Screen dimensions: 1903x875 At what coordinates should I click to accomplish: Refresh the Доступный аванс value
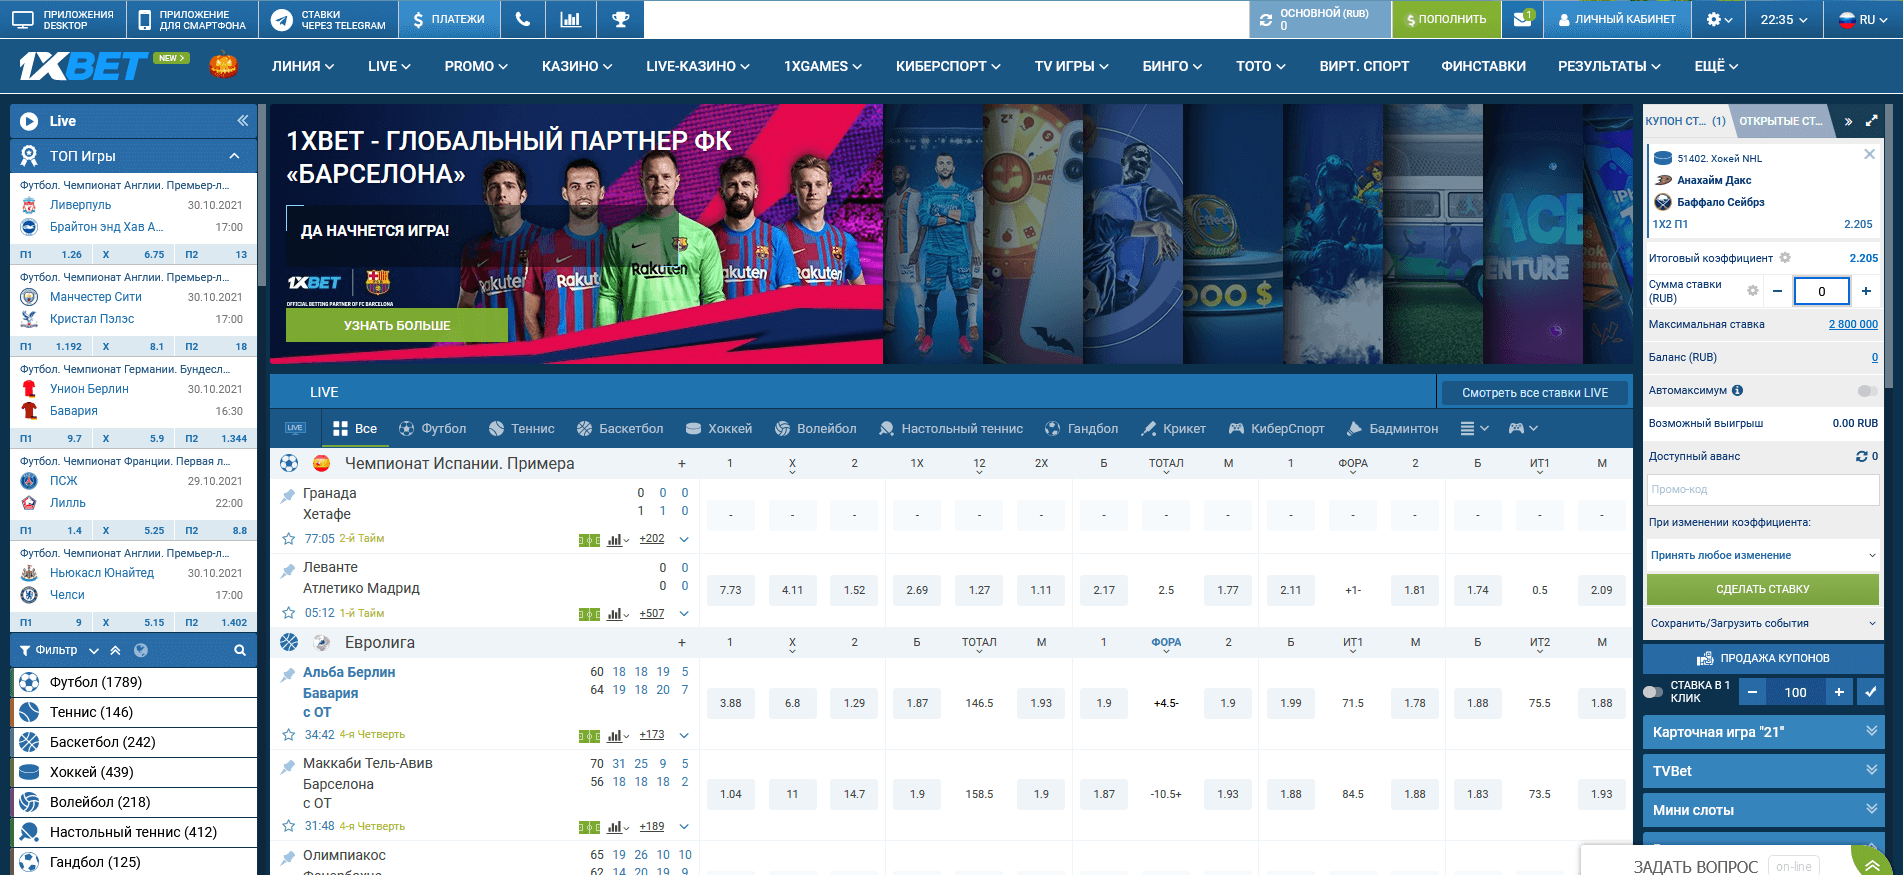click(x=1861, y=456)
